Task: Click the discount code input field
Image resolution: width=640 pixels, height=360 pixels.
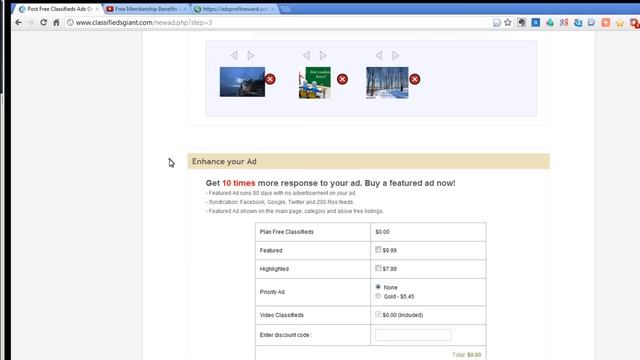Action: pos(413,335)
